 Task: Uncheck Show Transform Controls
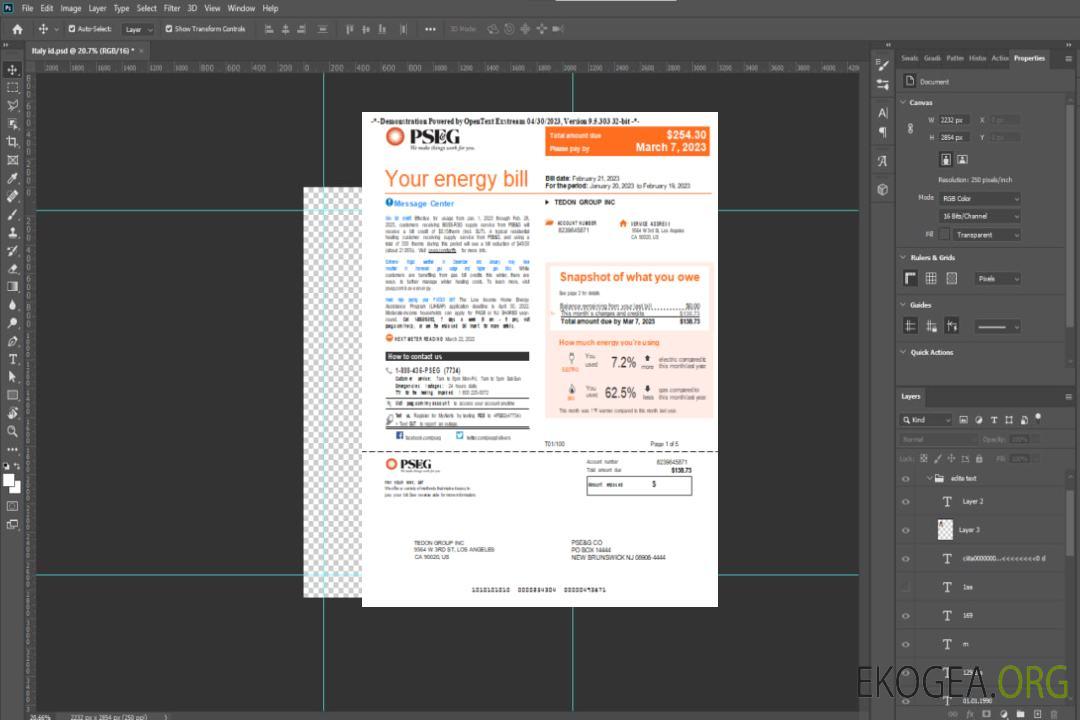[x=168, y=29]
